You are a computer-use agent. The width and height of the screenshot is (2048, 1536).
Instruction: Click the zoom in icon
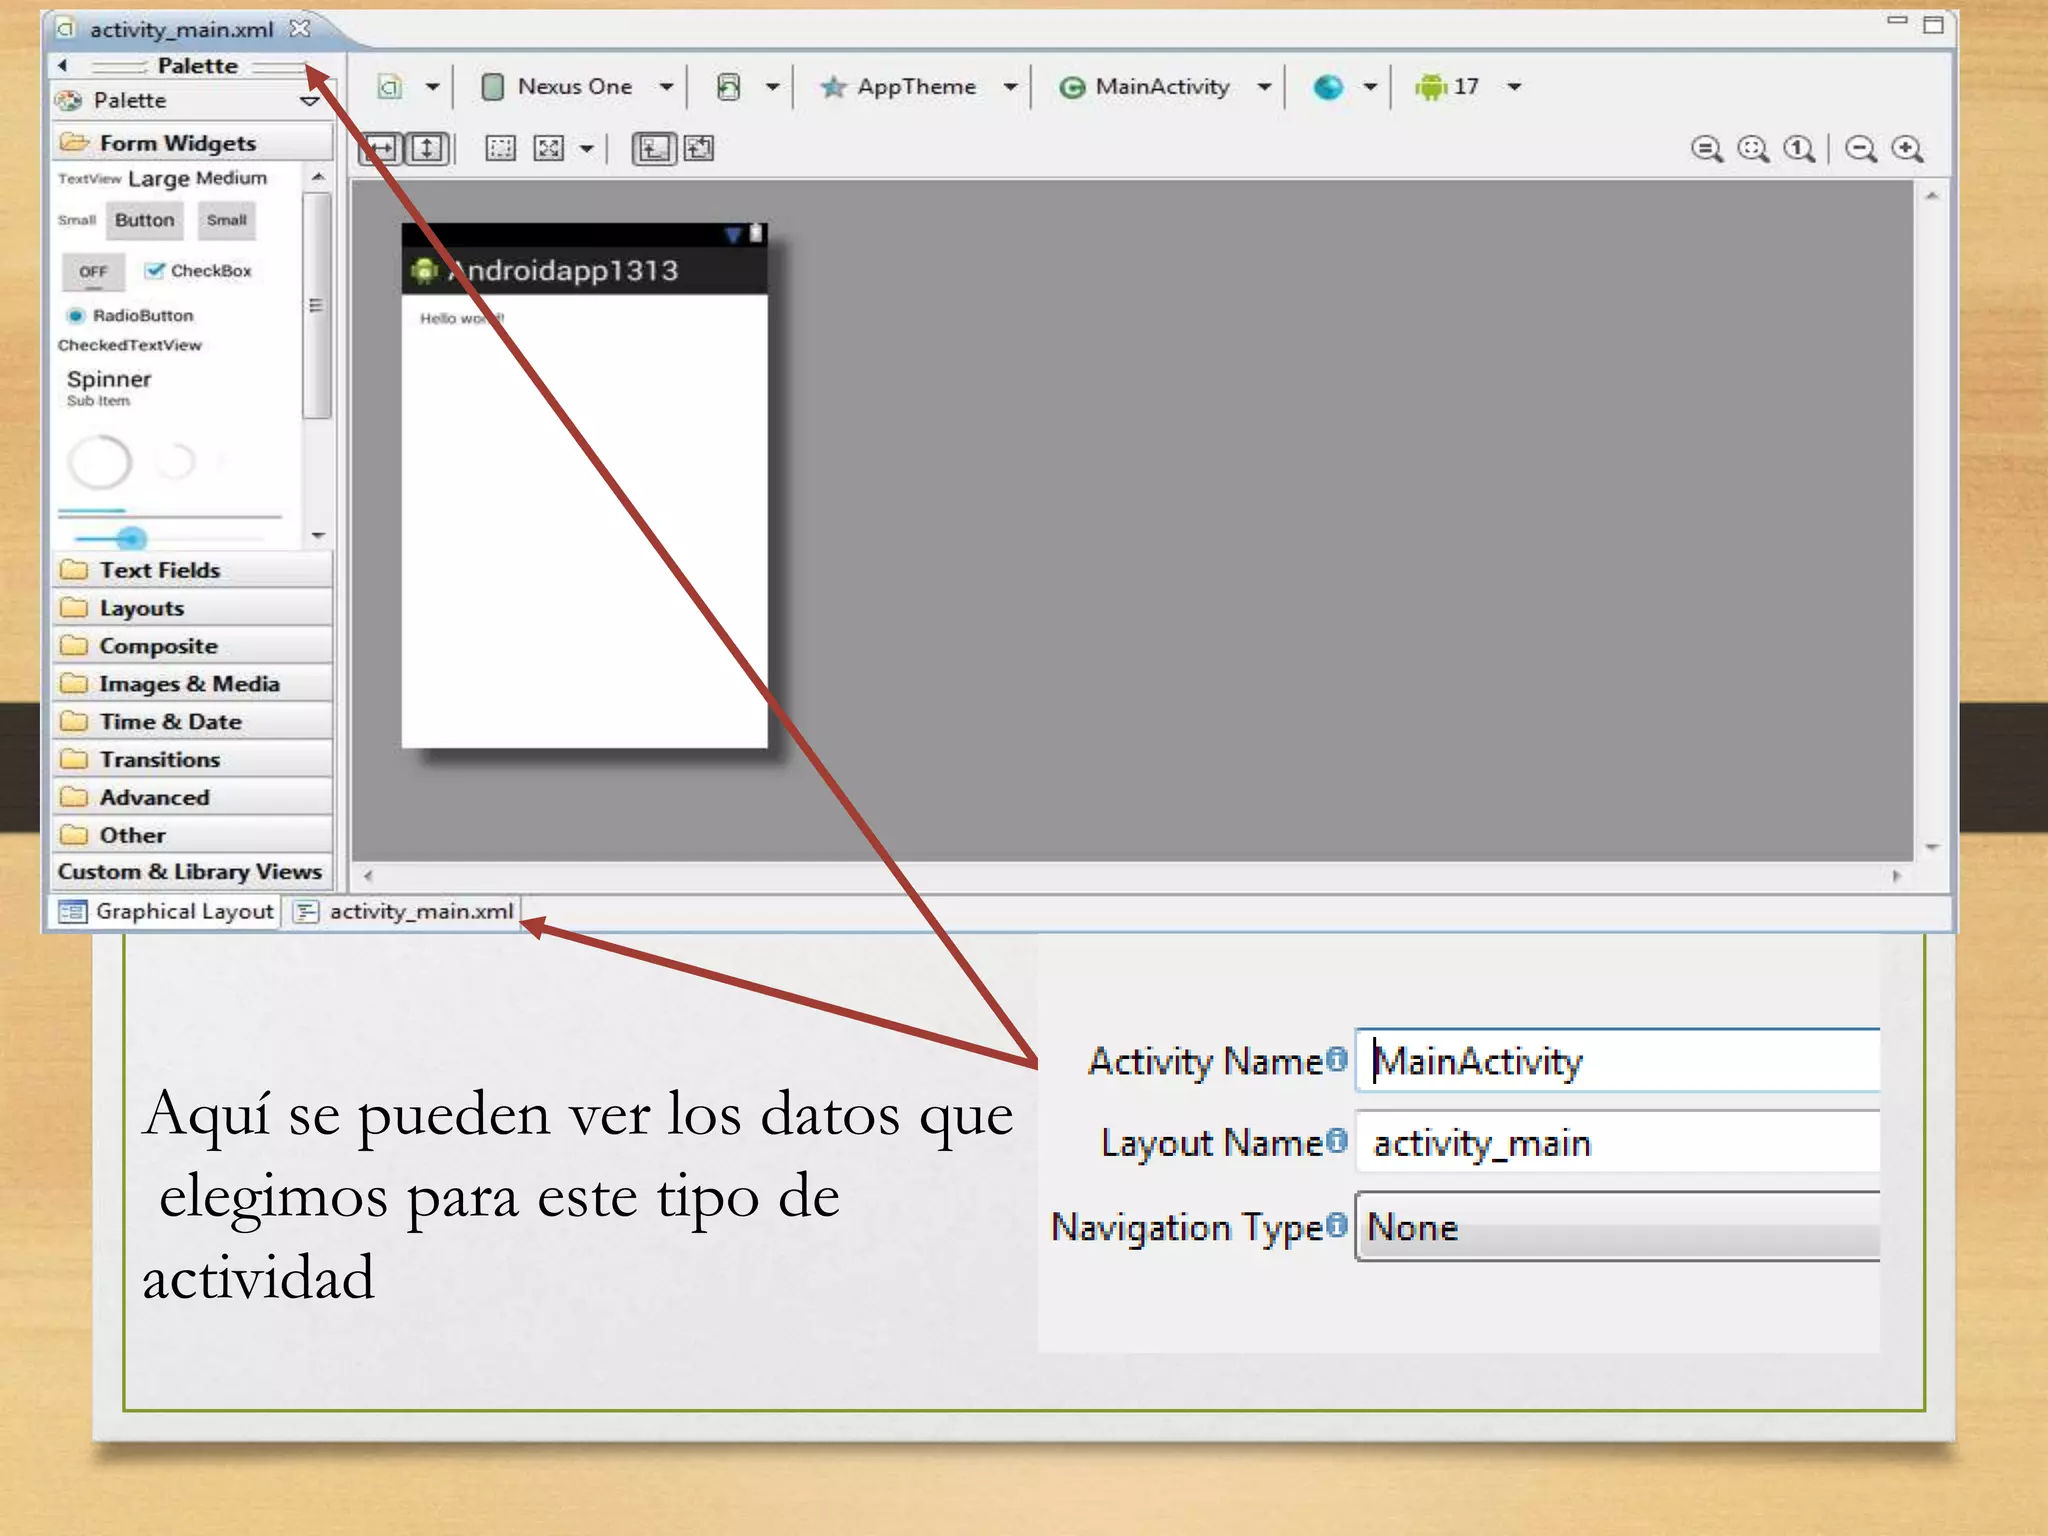coord(1908,149)
